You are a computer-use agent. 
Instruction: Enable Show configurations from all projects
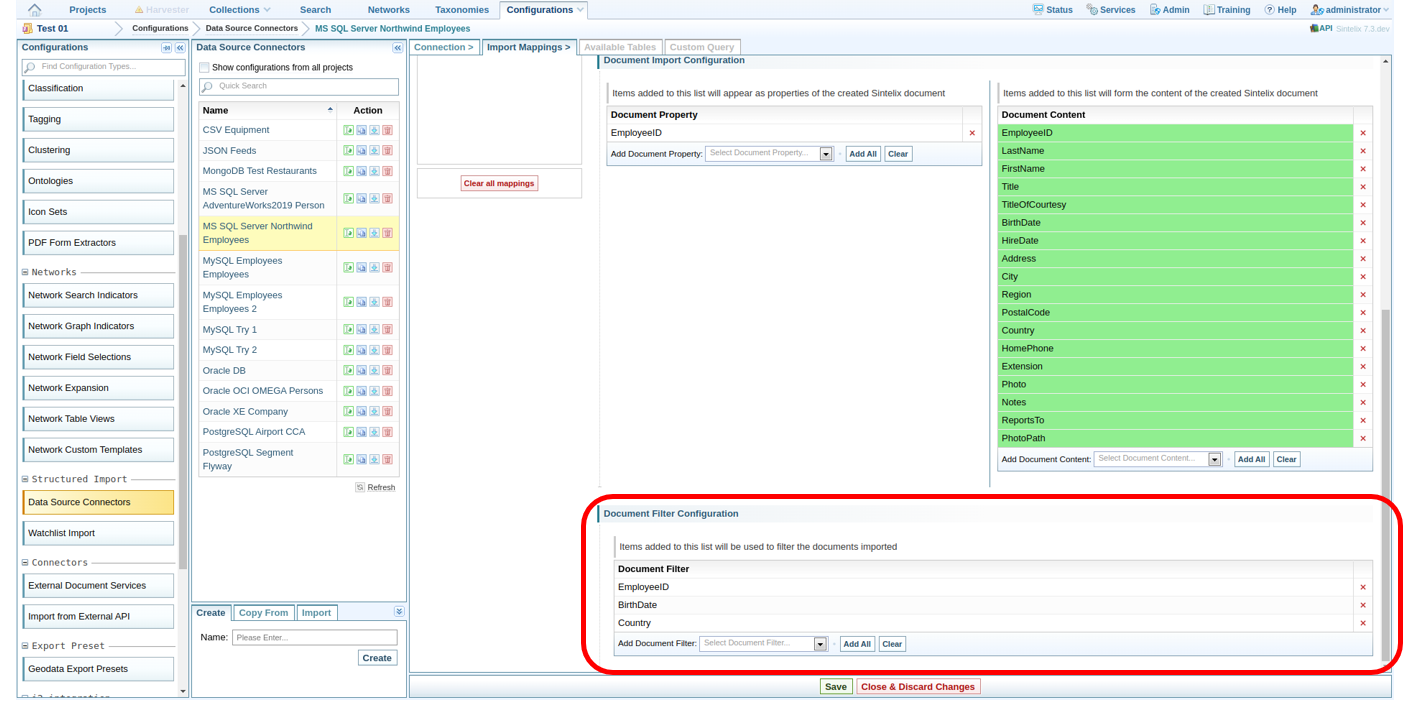pos(205,68)
